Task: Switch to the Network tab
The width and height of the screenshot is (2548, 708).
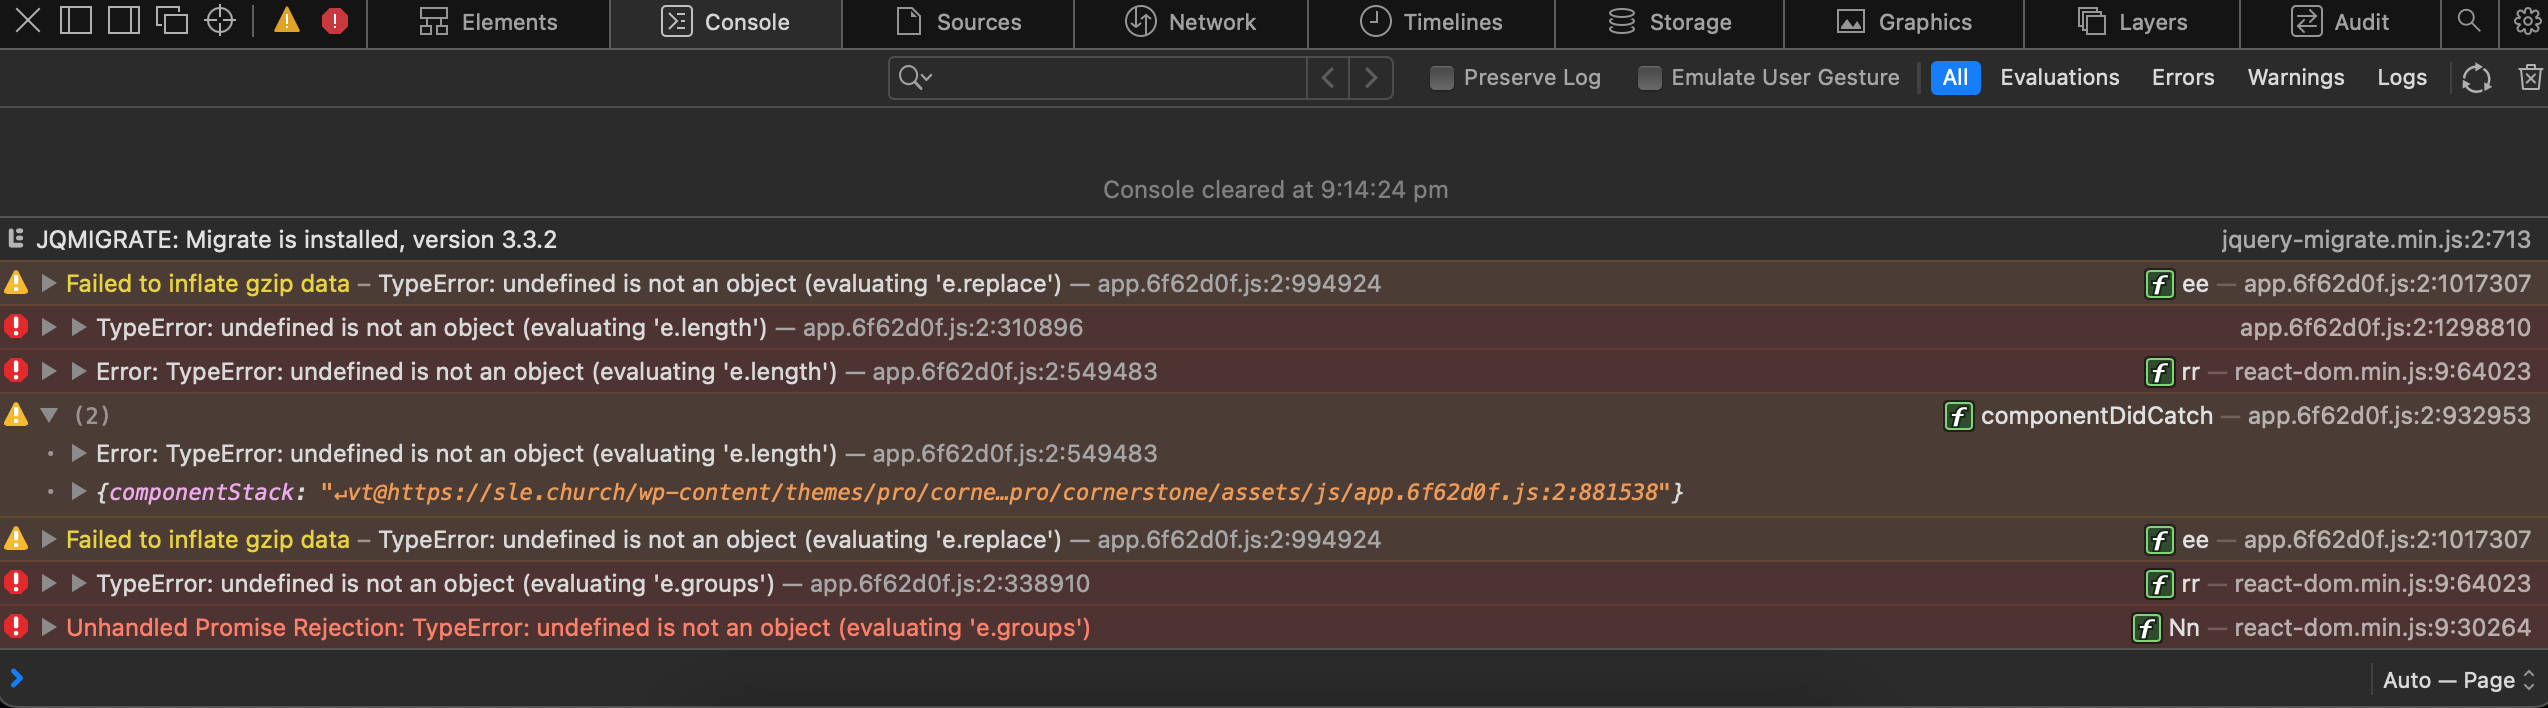Action: pos(1190,22)
